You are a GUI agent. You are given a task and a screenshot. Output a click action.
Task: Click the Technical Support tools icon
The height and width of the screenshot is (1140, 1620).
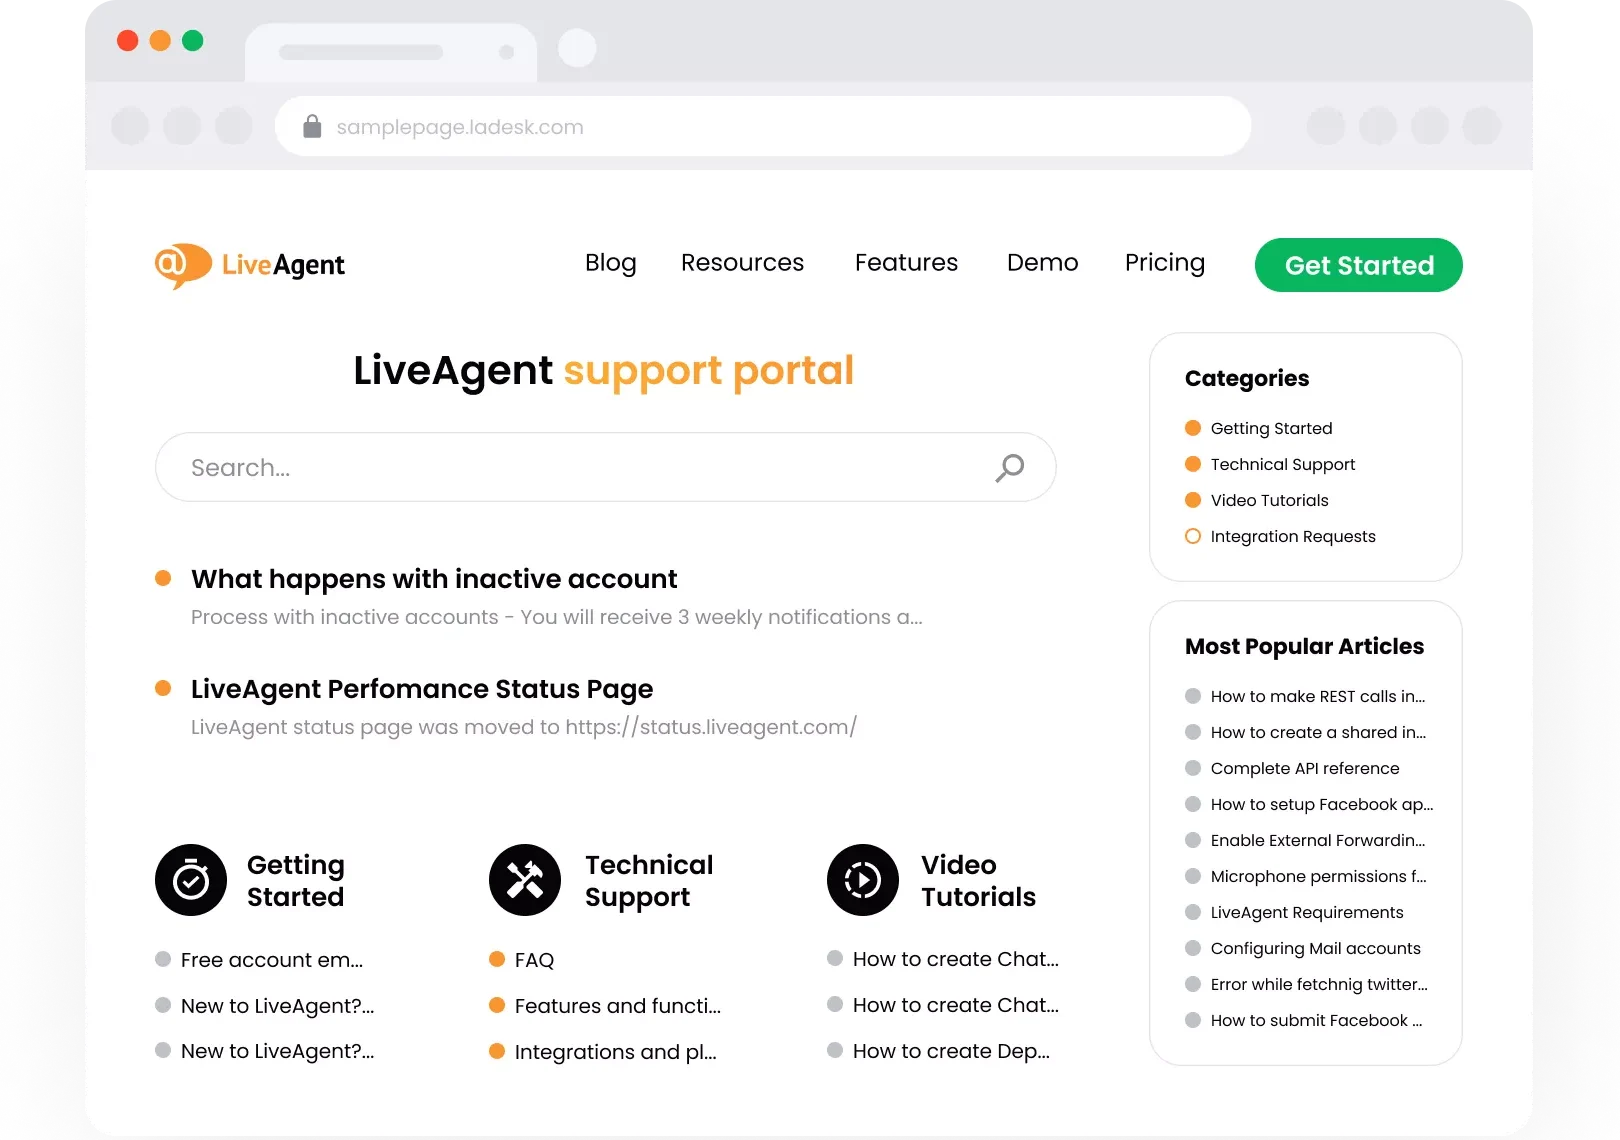click(525, 880)
